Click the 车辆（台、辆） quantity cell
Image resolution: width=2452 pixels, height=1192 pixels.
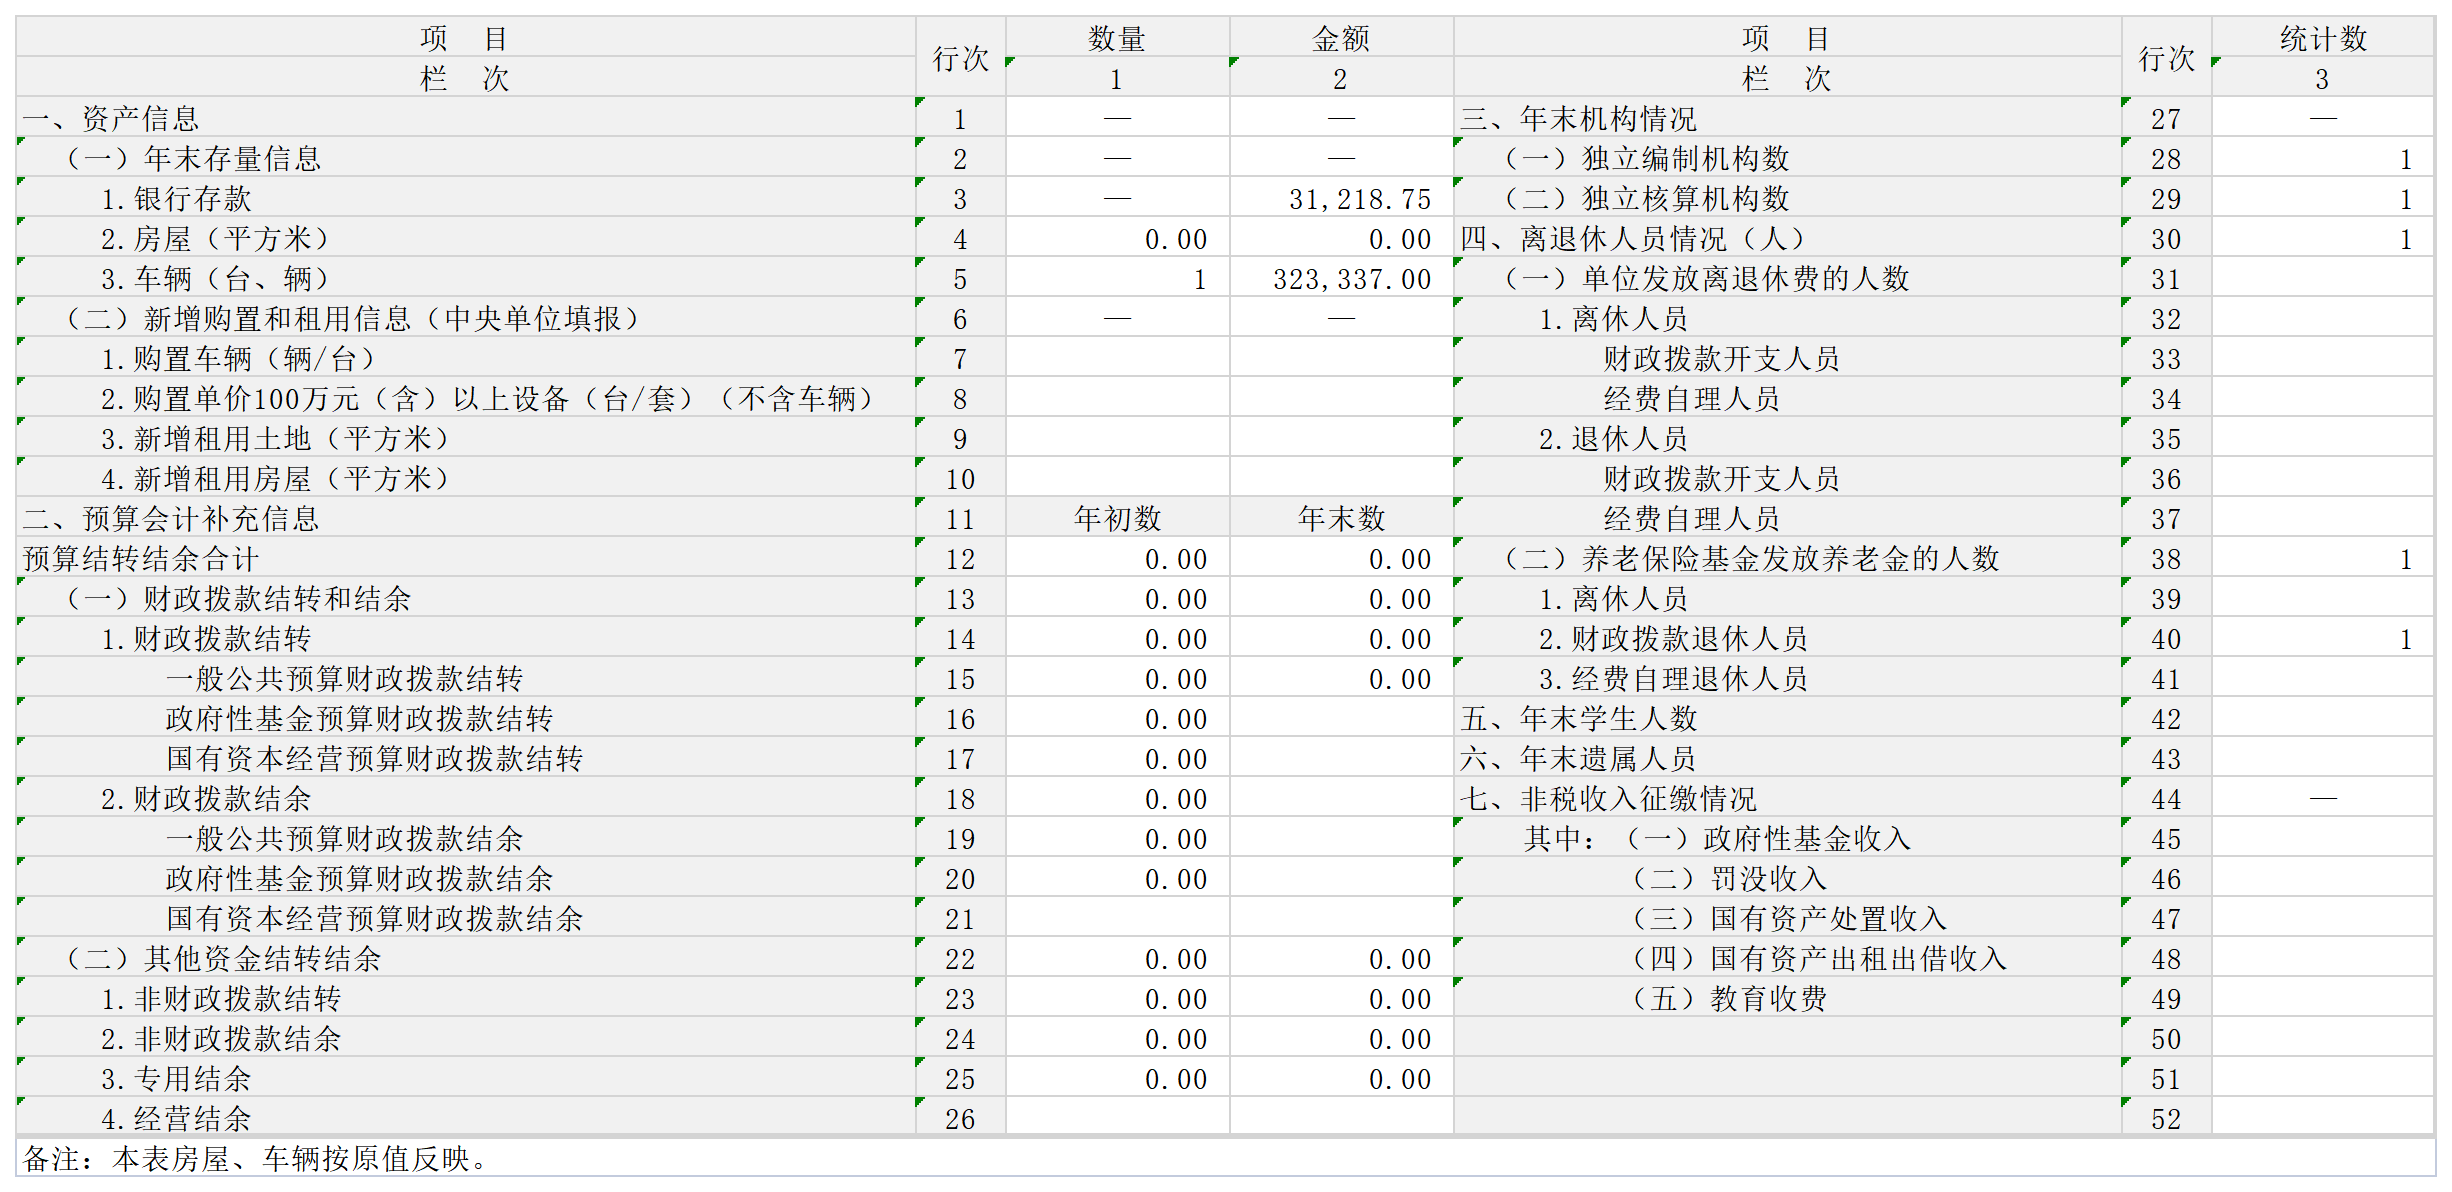[1117, 279]
